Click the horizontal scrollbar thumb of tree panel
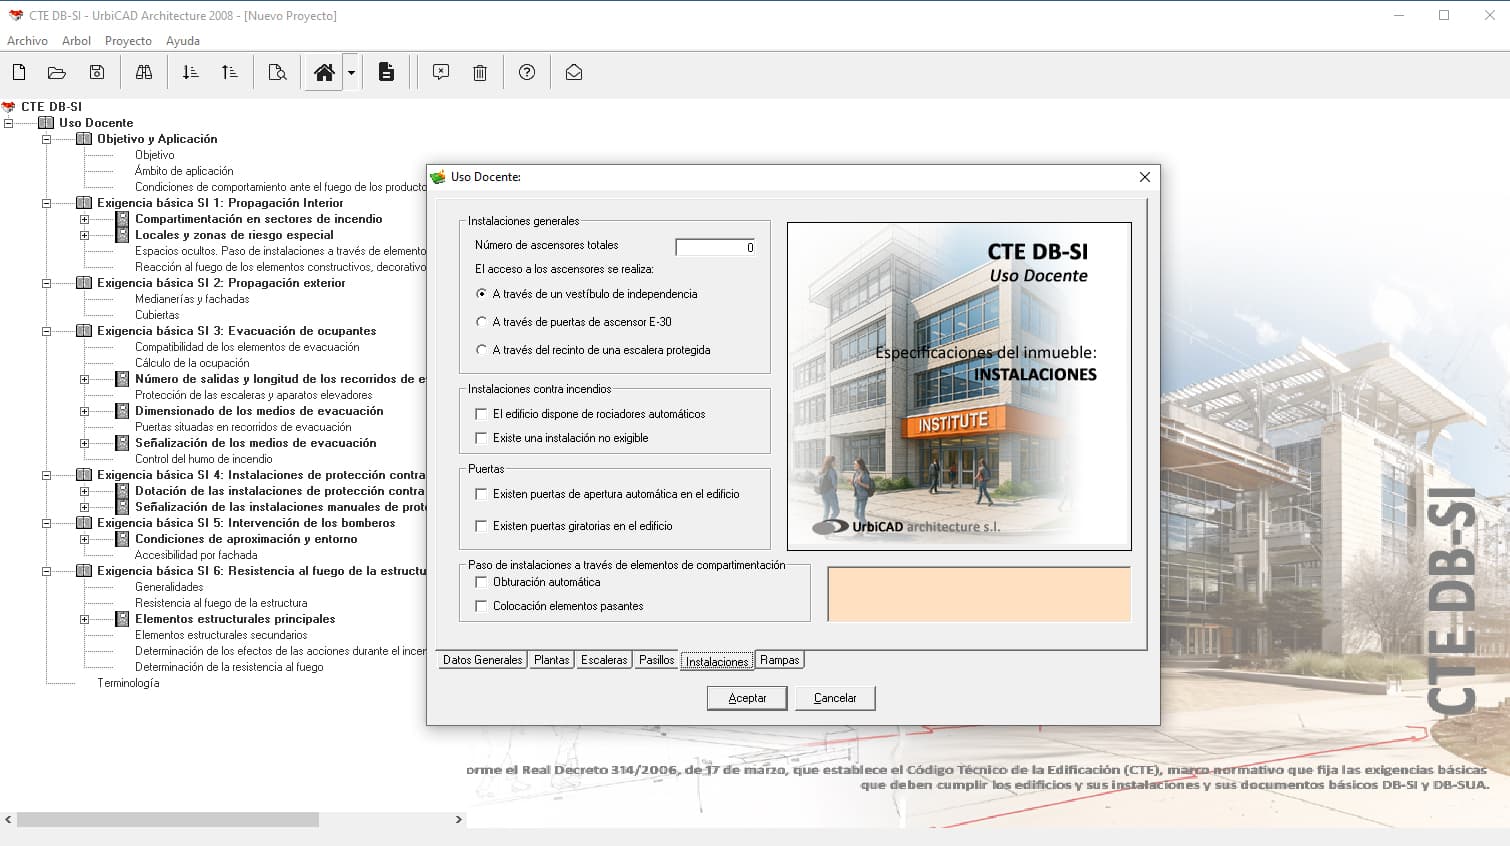 click(168, 820)
